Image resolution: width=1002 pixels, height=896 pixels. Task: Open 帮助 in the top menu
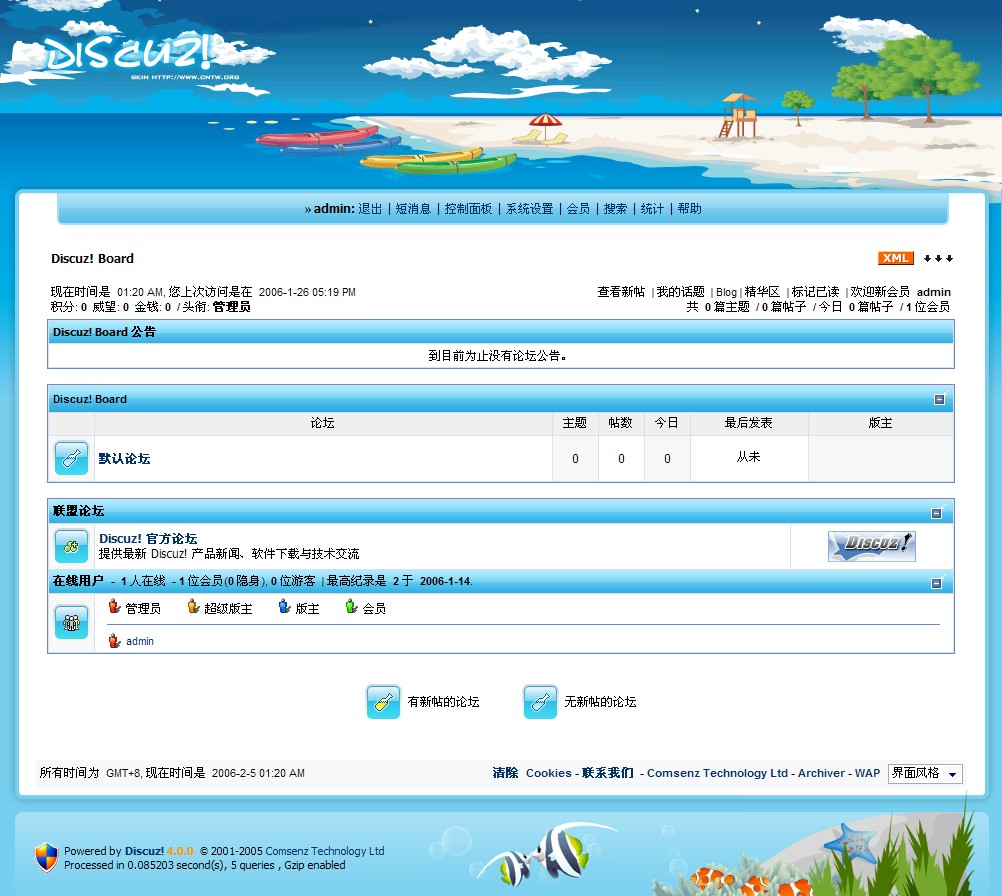coord(690,209)
